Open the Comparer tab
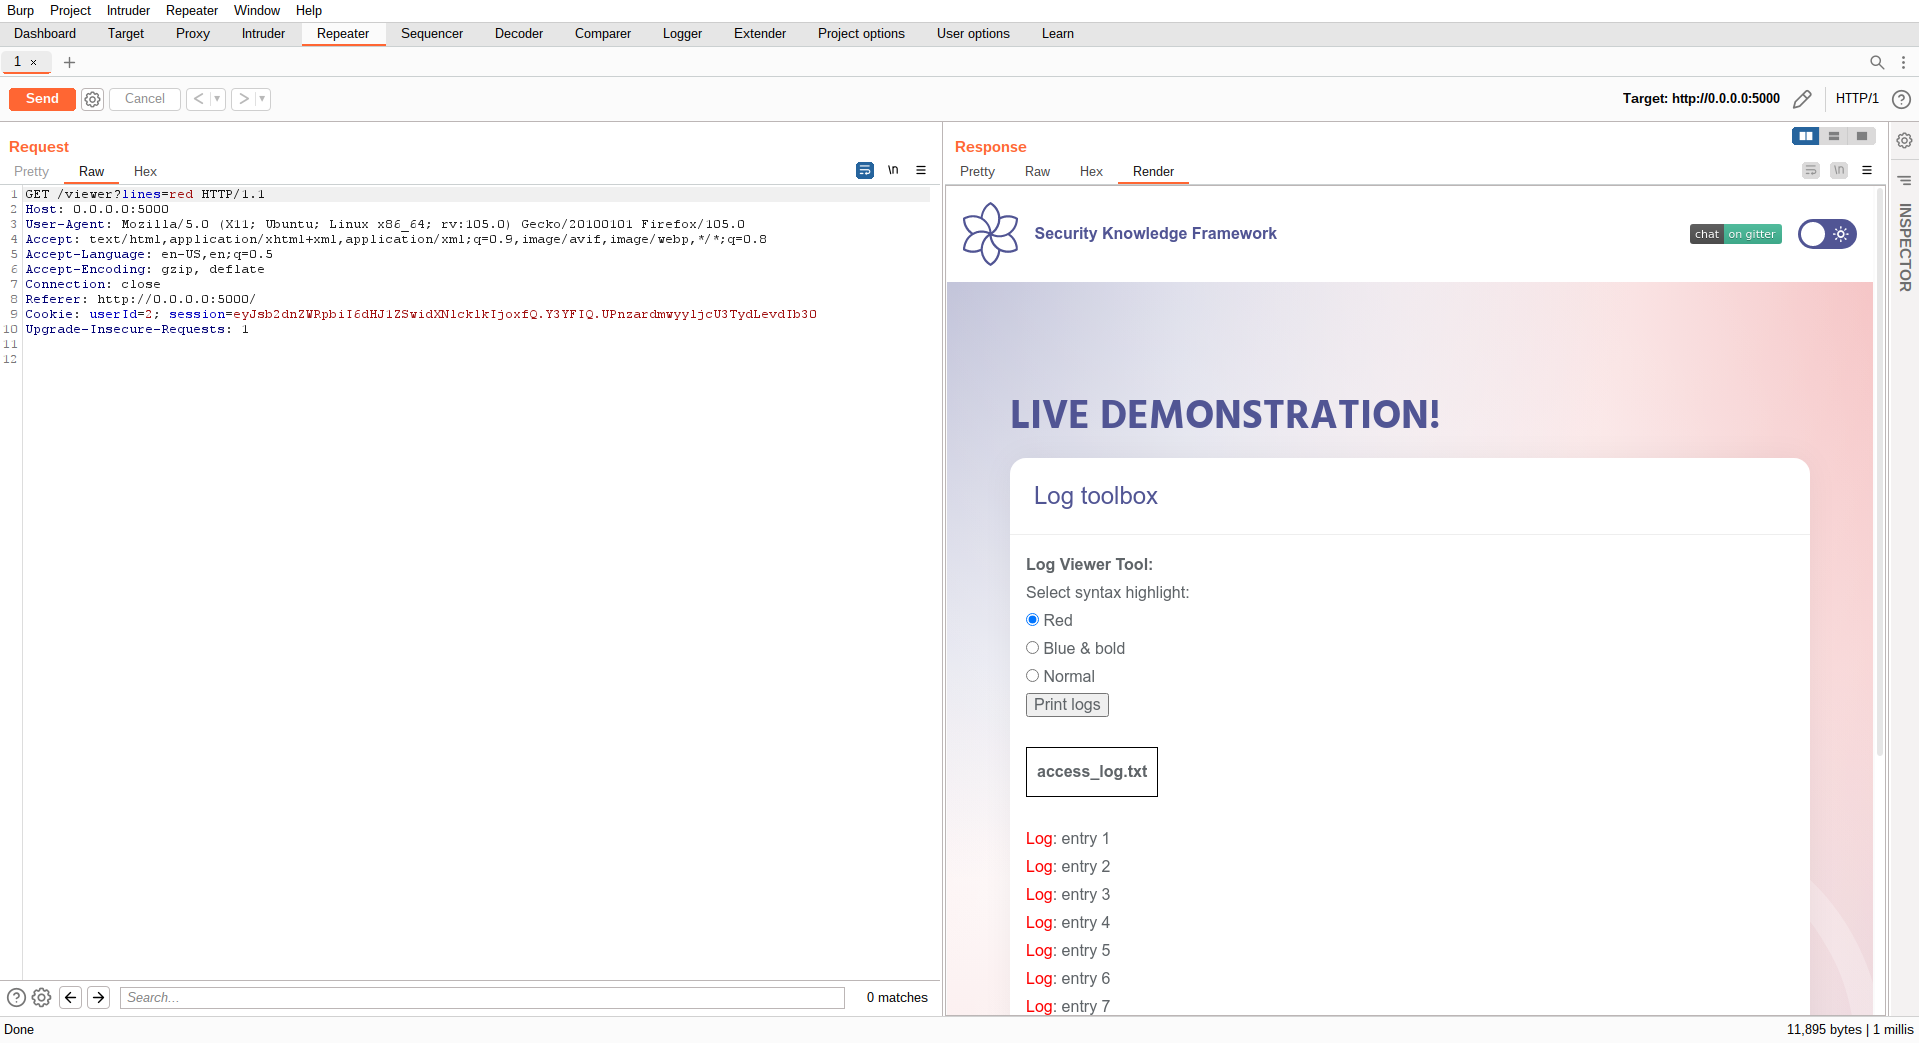1919x1043 pixels. tap(603, 34)
